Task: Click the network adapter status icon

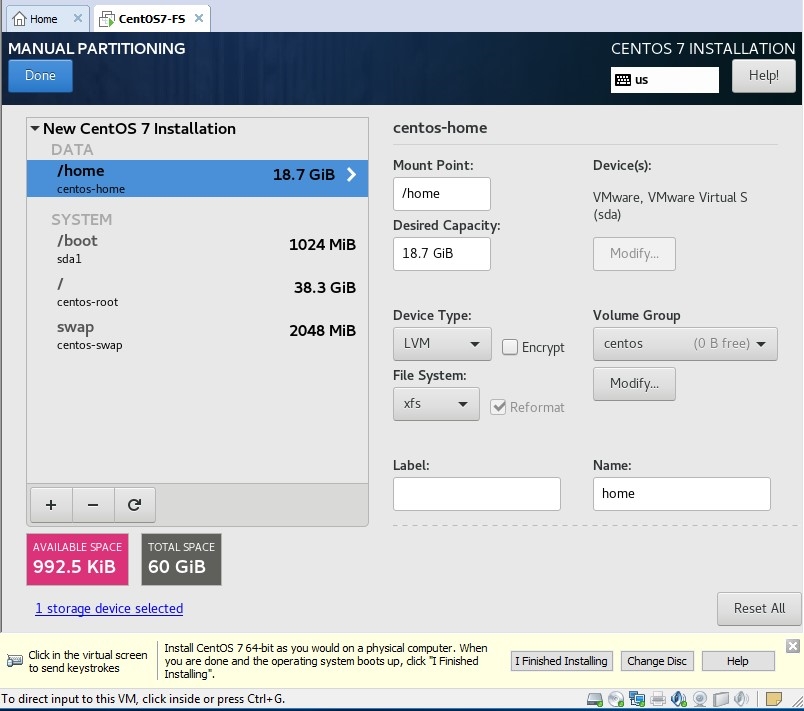Action: [637, 699]
